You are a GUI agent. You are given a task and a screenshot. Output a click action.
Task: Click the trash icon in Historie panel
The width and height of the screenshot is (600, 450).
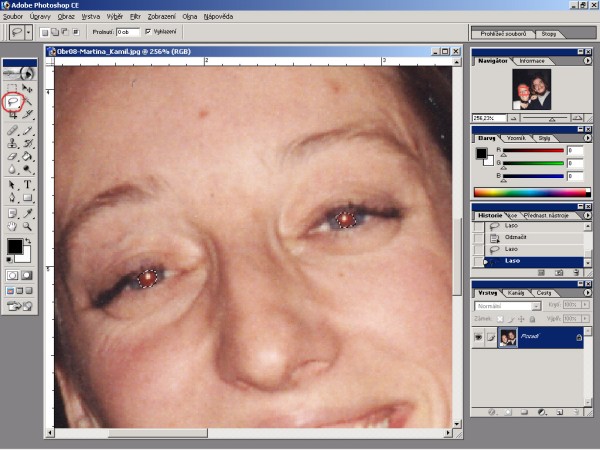point(576,271)
